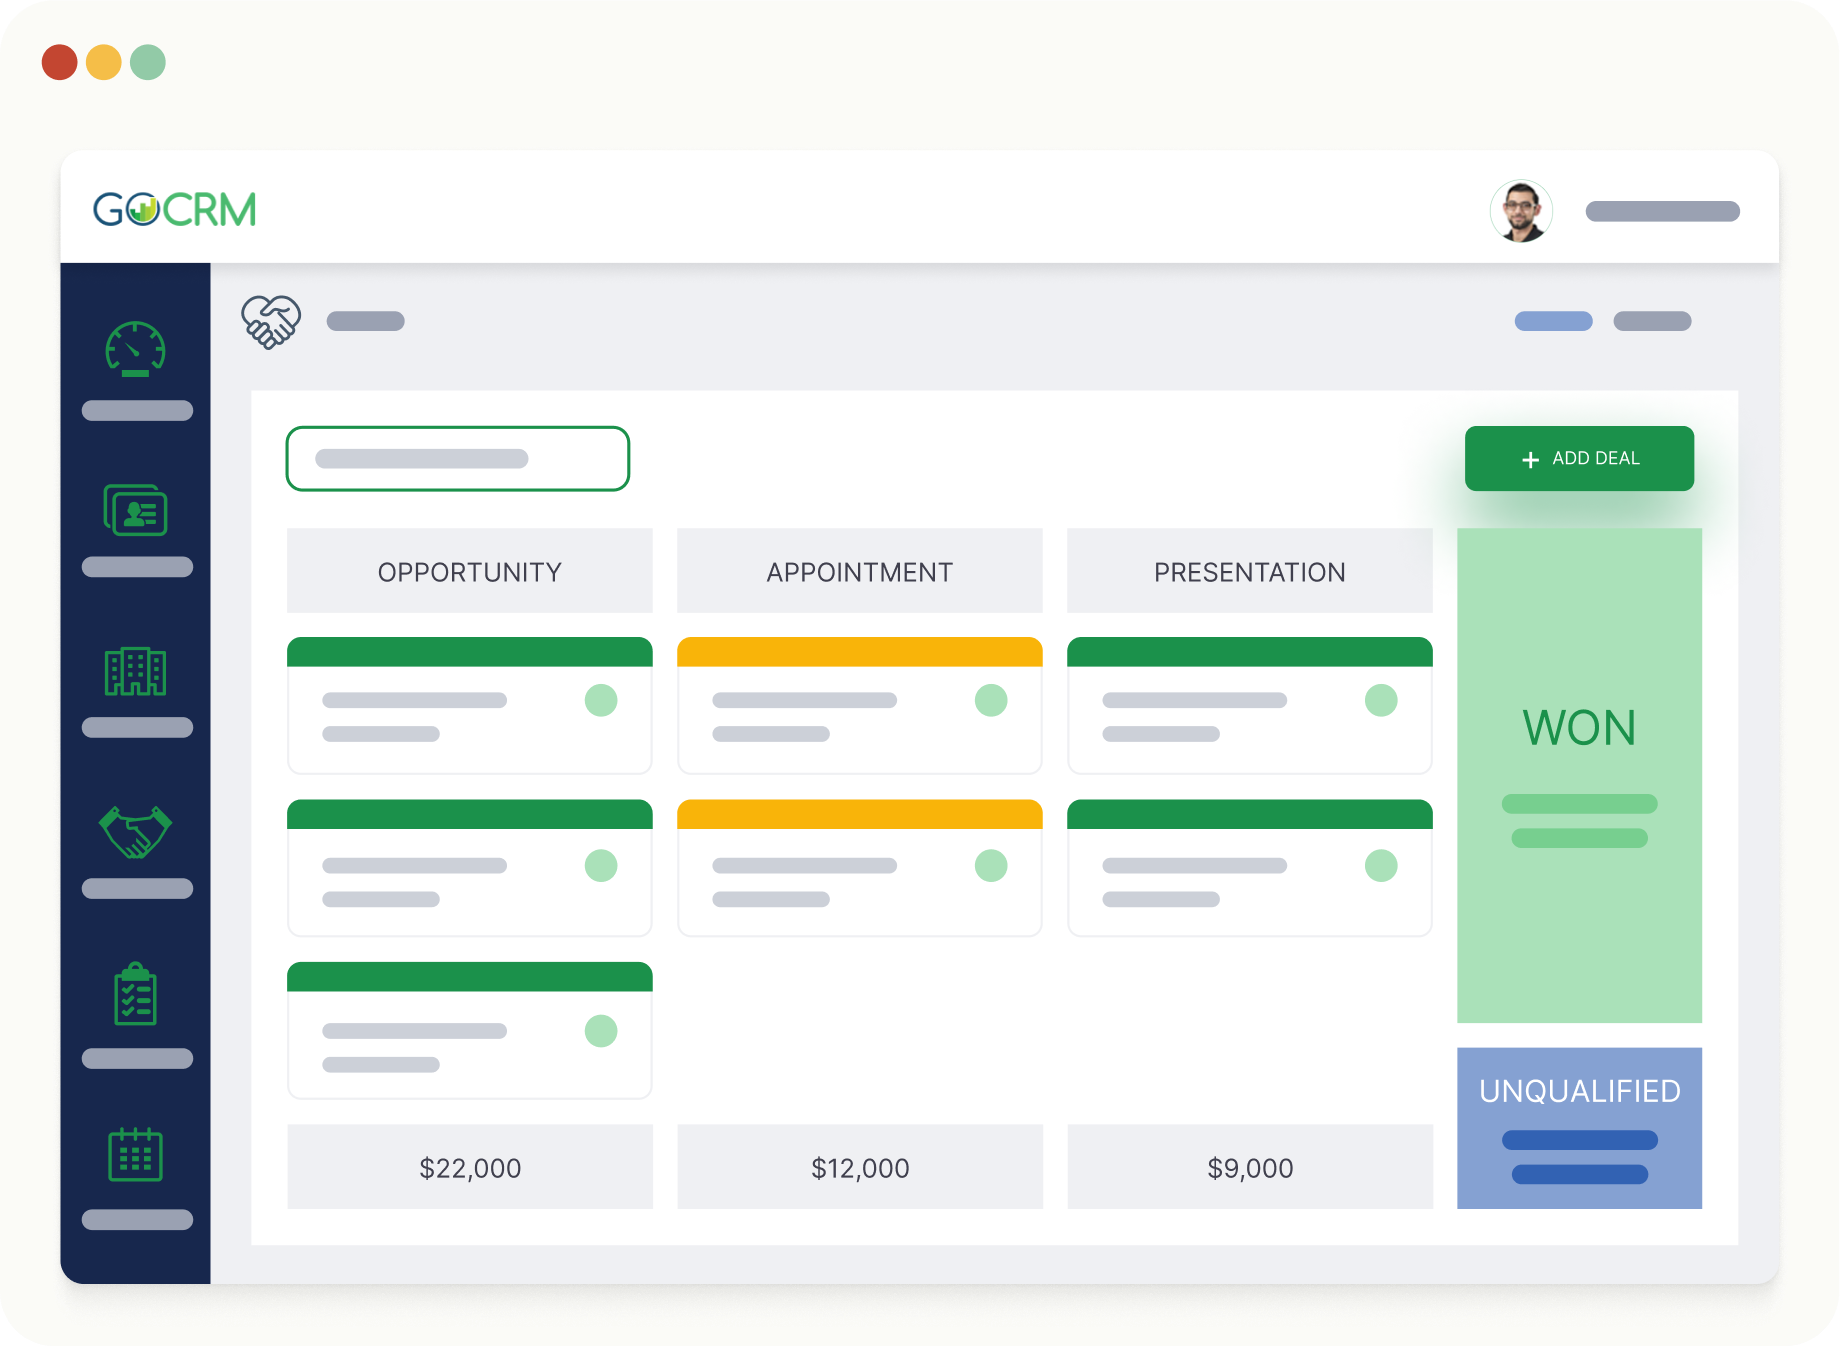This screenshot has height=1347, width=1840.
Task: Click the Add Deal button
Action: (1579, 458)
